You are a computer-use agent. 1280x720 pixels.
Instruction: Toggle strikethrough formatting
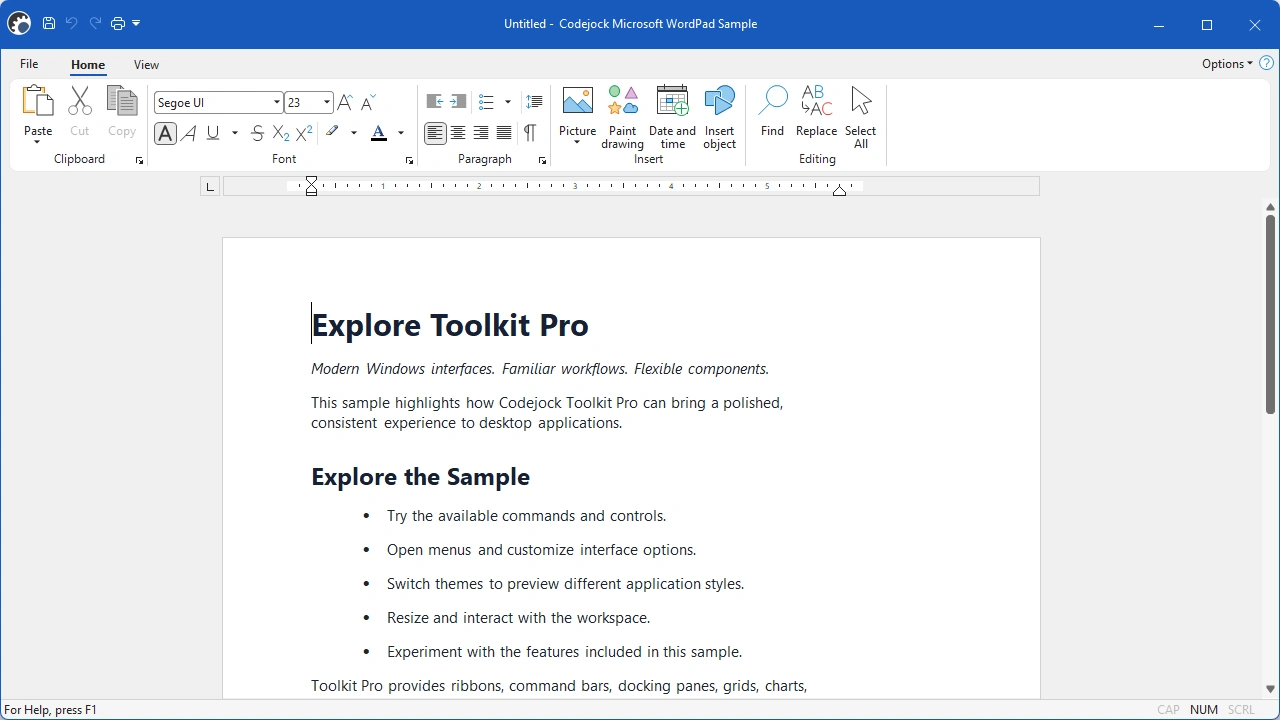tap(257, 133)
